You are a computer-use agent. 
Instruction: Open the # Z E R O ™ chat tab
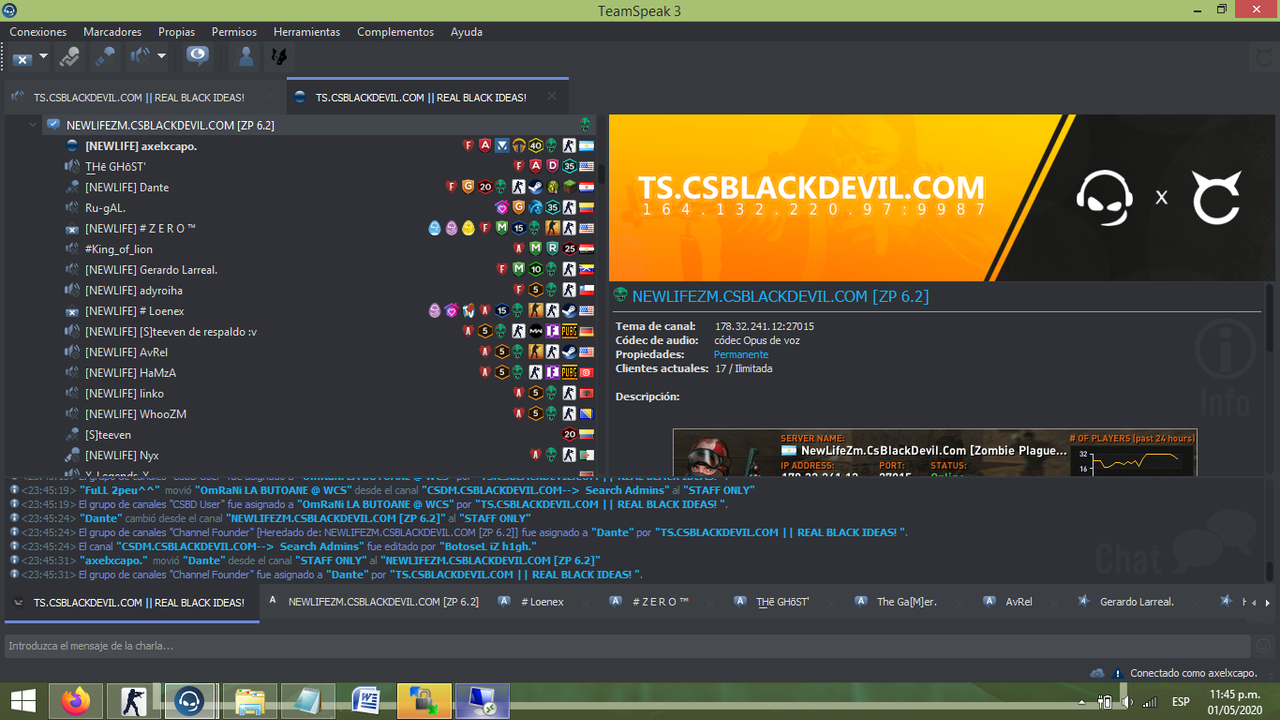pyautogui.click(x=660, y=602)
